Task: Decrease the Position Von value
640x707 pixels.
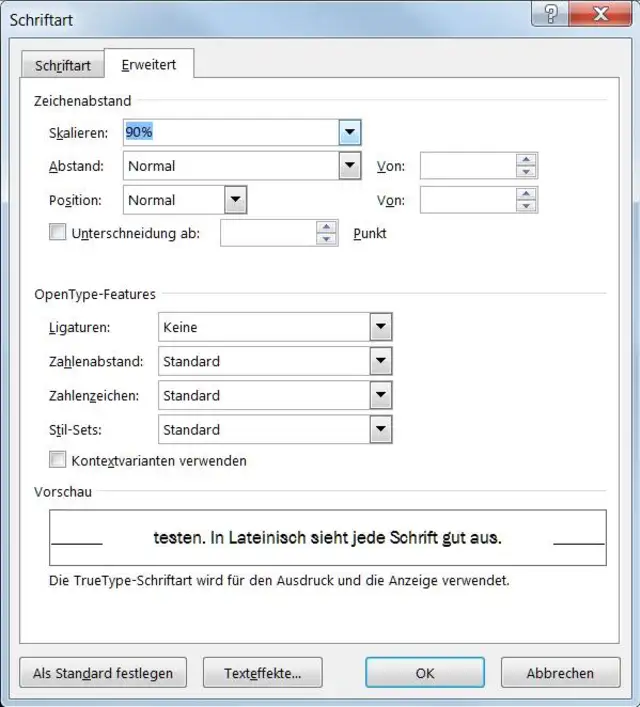Action: pos(527,206)
